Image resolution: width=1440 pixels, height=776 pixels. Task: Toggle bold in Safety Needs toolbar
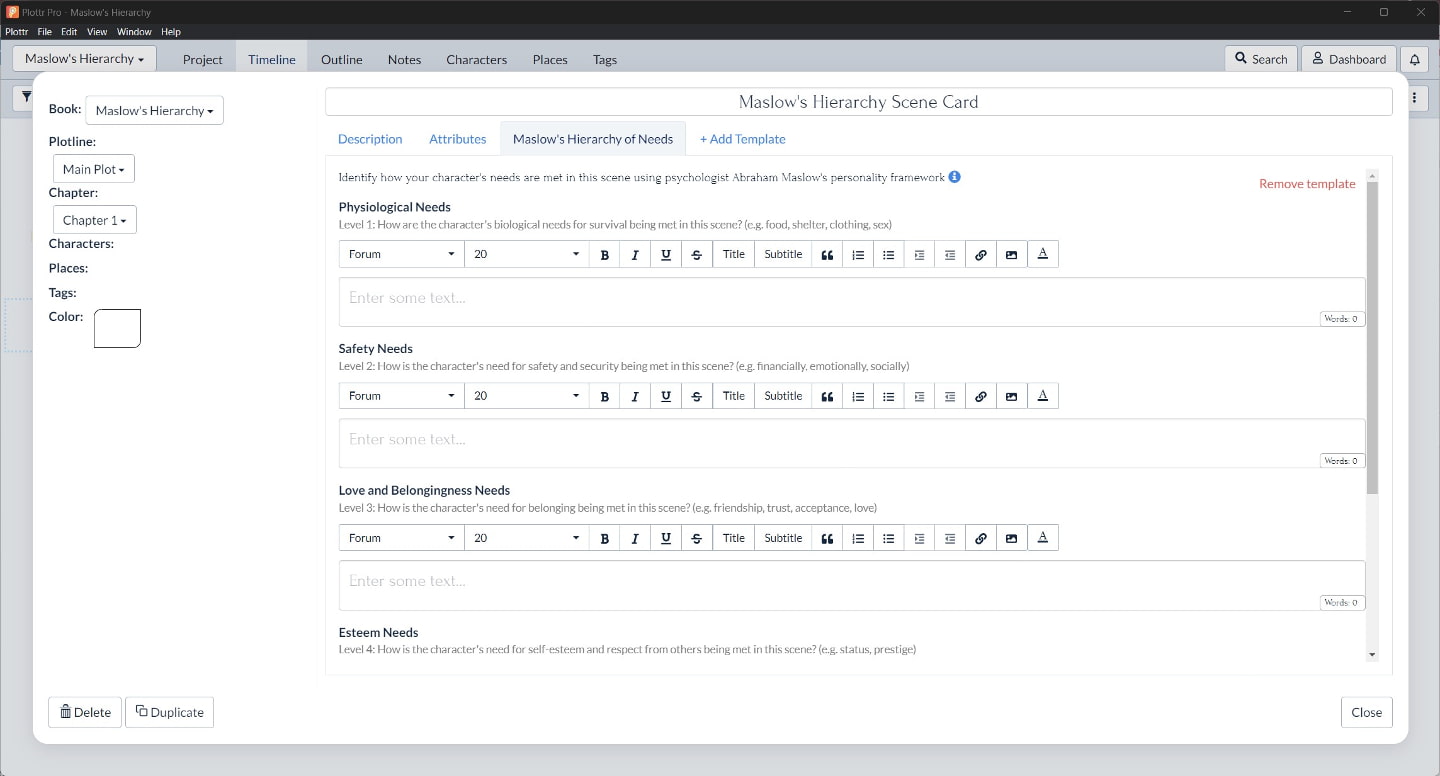tap(604, 396)
